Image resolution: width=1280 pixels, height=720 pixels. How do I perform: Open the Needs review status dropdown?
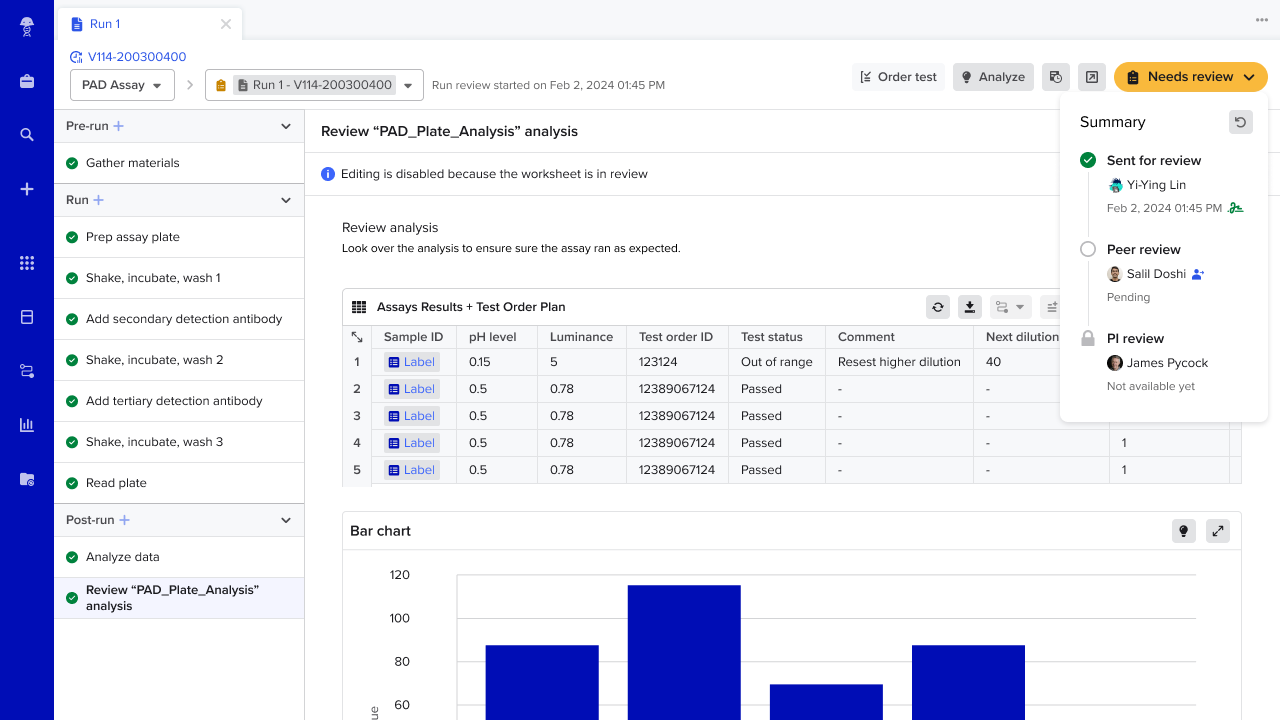point(1190,77)
